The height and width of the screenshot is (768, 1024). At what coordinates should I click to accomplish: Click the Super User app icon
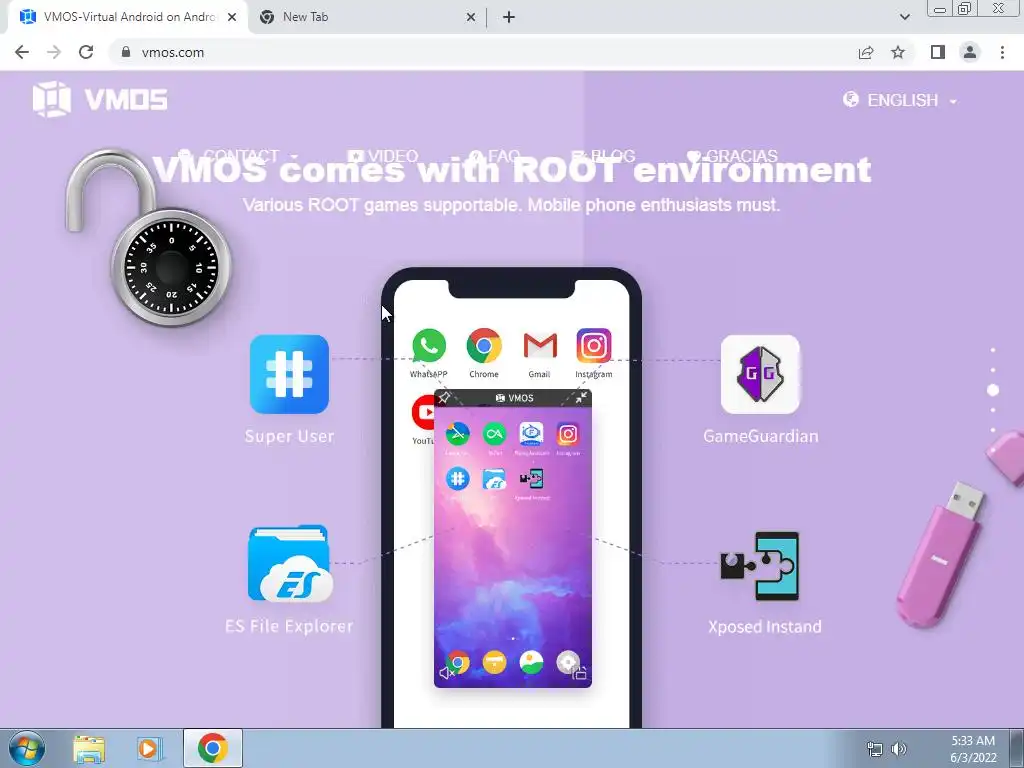289,374
